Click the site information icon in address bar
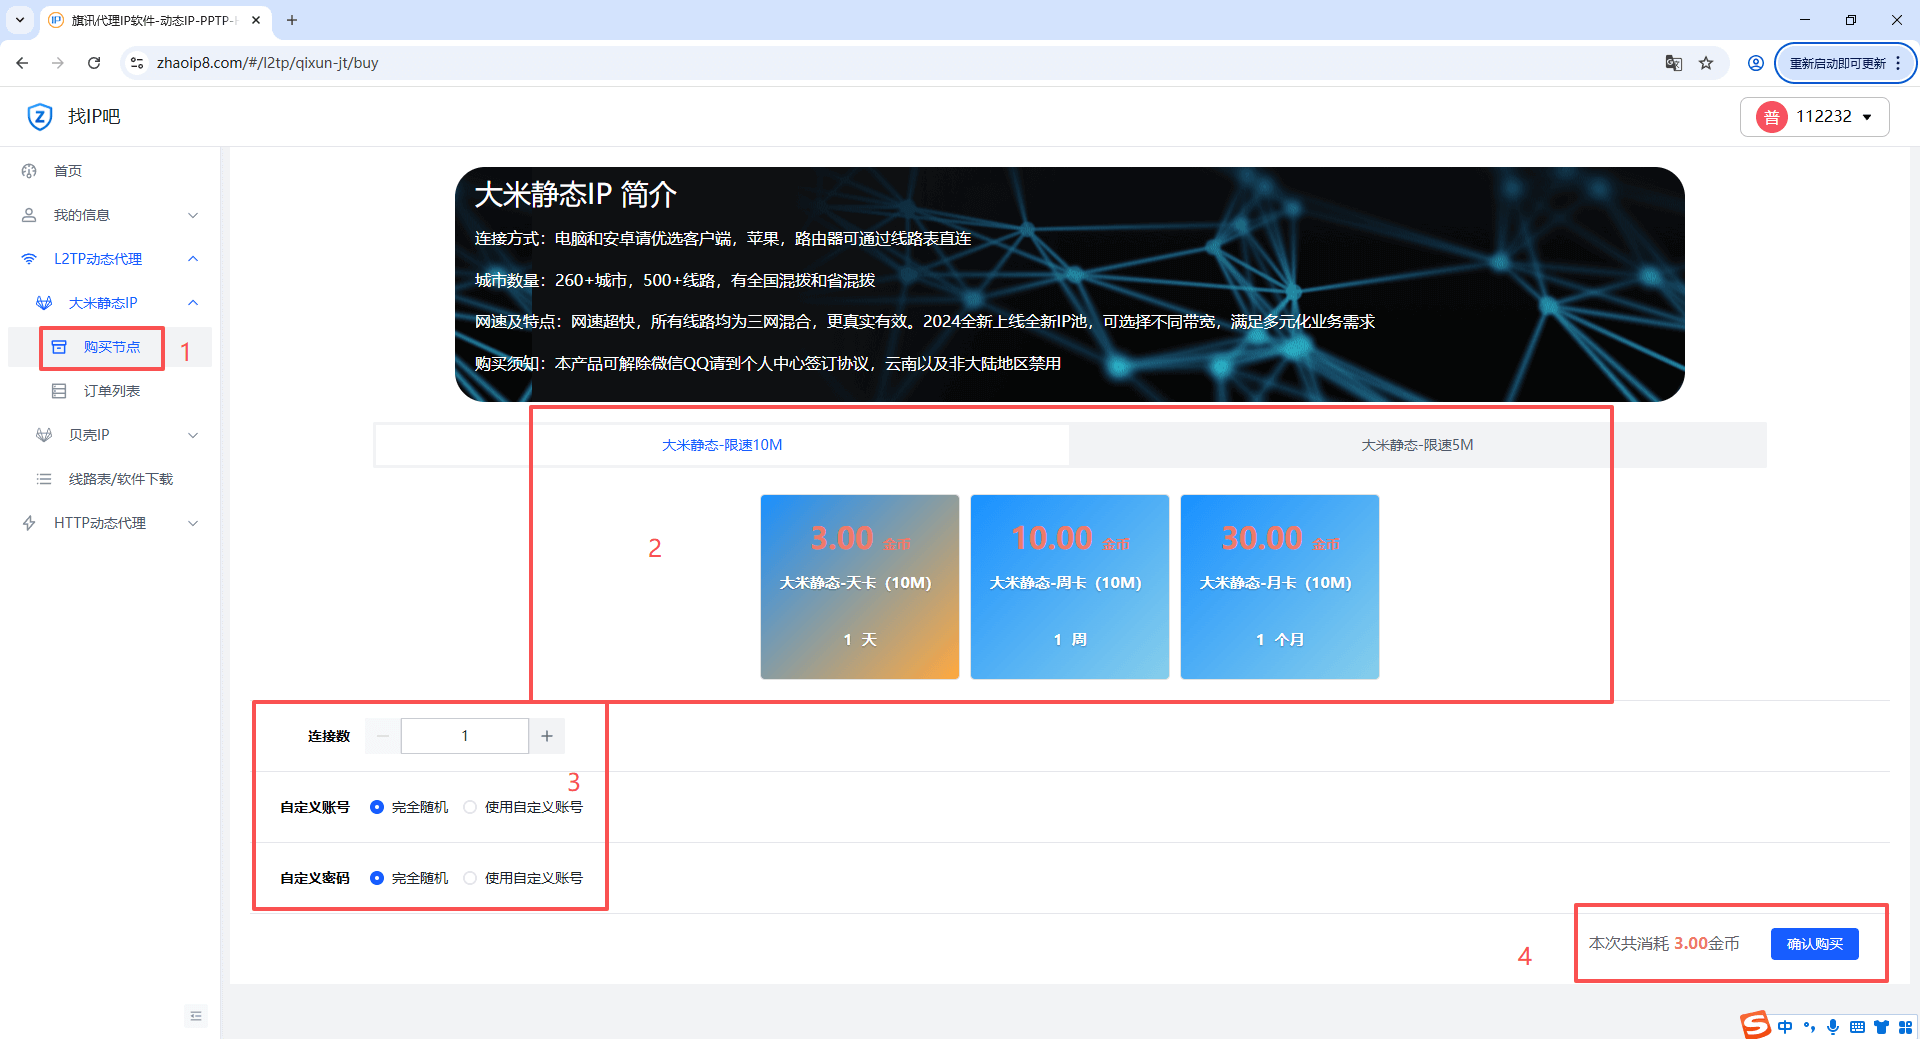This screenshot has height=1039, width=1920. [137, 63]
